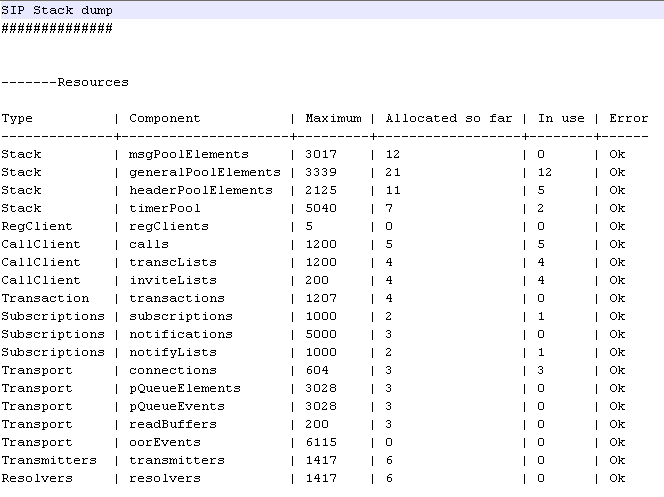Click the 'Component' column header
This screenshot has height=497, width=664.
click(x=164, y=119)
